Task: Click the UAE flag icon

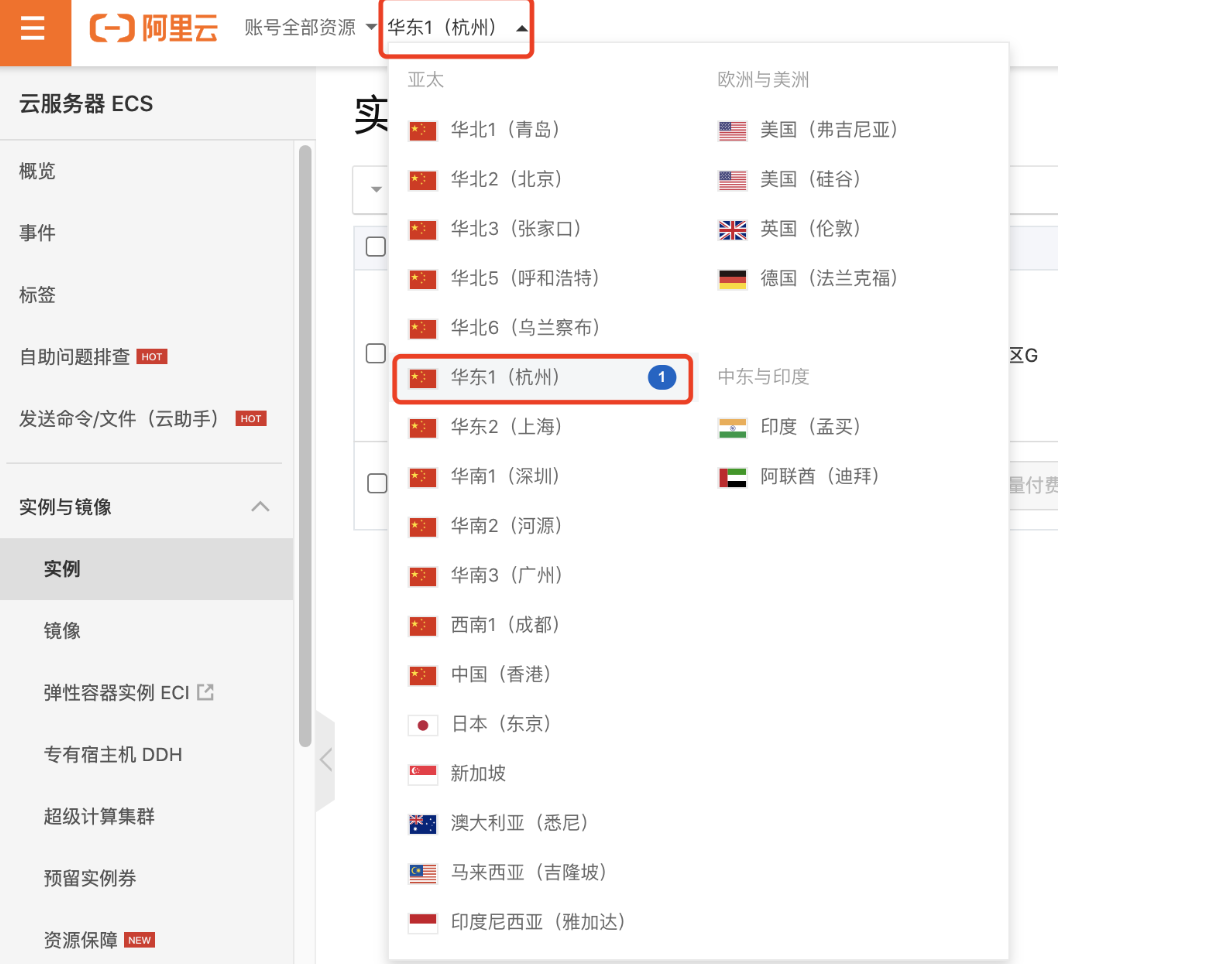Action: pyautogui.click(x=733, y=478)
